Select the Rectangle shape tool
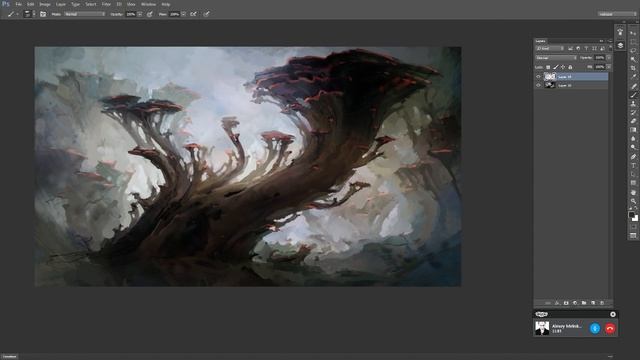This screenshot has width=640, height=360. coord(633,183)
